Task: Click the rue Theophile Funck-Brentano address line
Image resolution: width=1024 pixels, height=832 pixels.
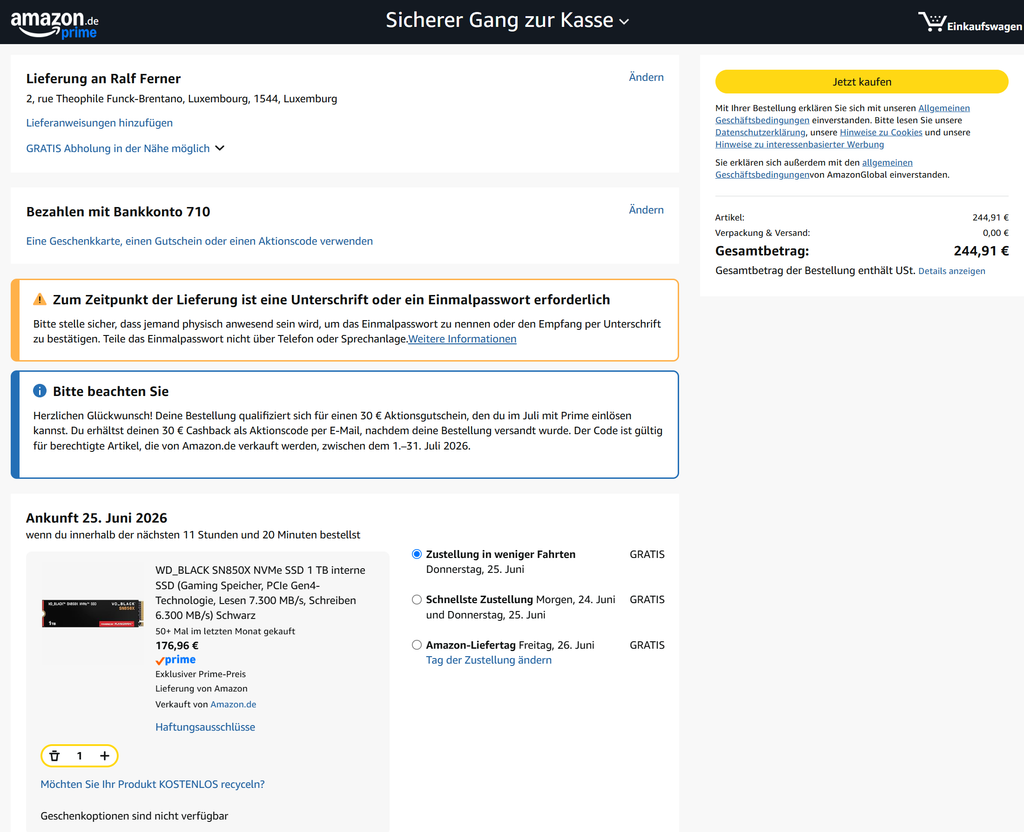Action: pyautogui.click(x=182, y=99)
